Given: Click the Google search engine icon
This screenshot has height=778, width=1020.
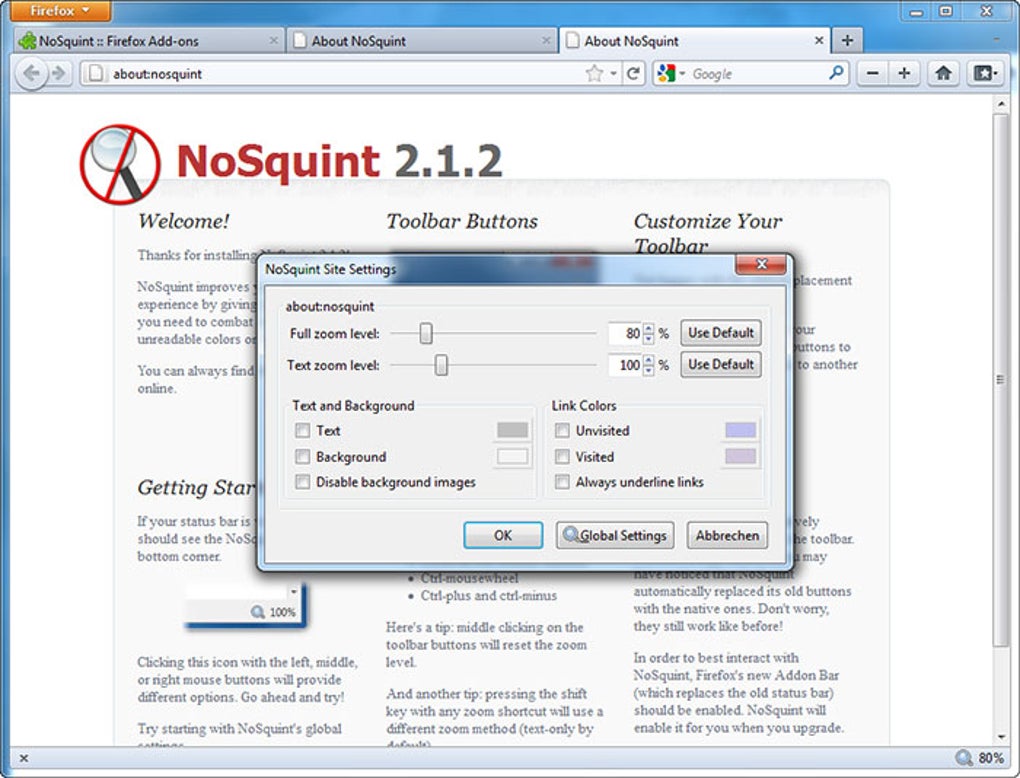Looking at the screenshot, I should click(x=666, y=73).
